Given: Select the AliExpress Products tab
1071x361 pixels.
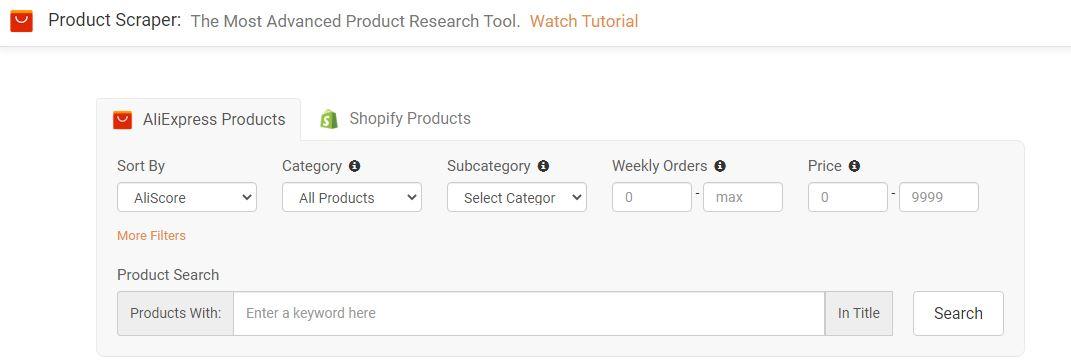Looking at the screenshot, I should [x=199, y=120].
